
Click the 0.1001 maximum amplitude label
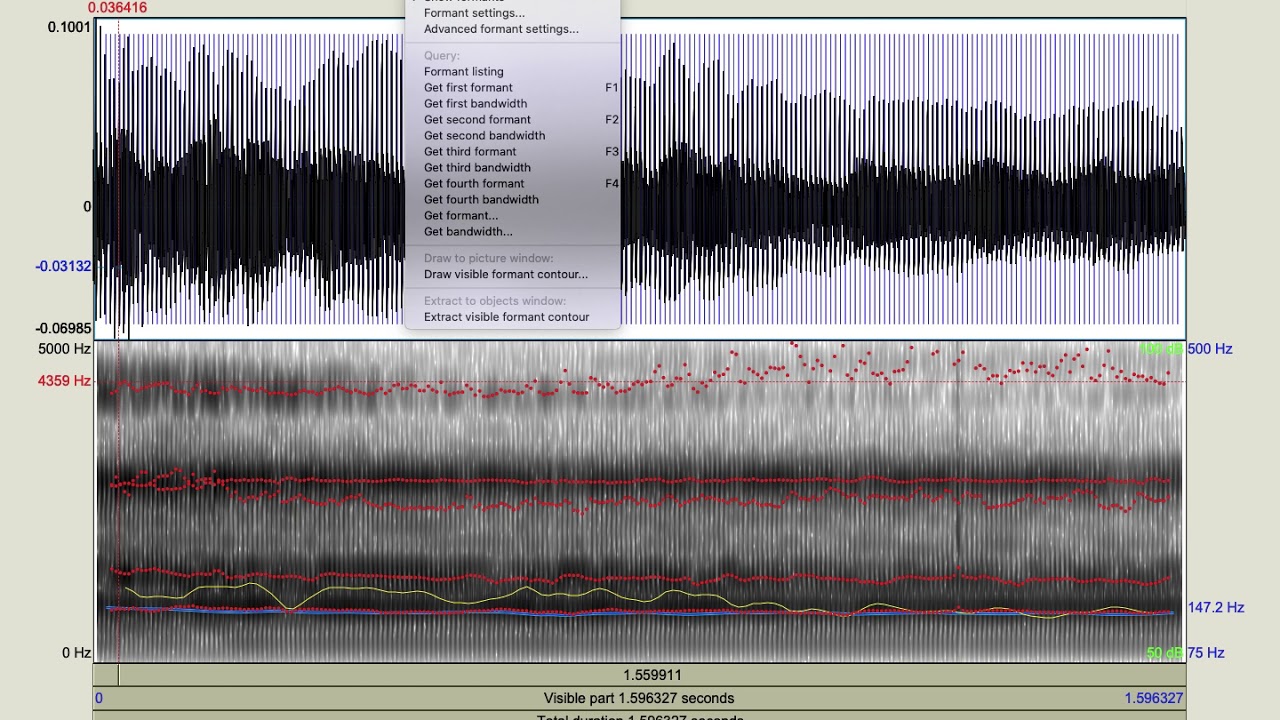click(x=69, y=27)
